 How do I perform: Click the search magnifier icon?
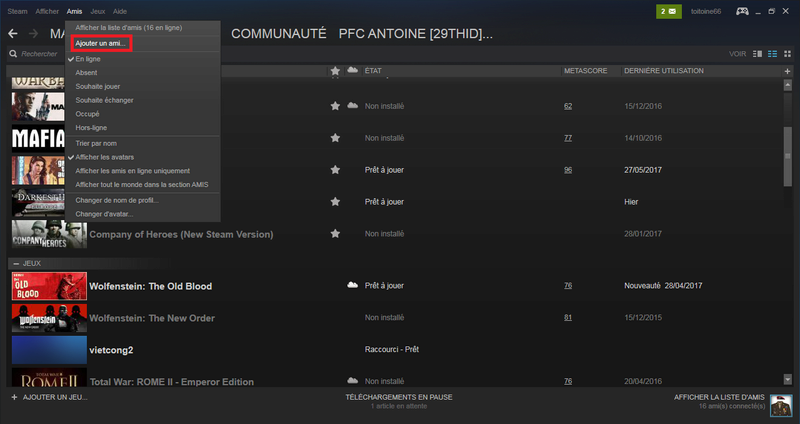[13, 54]
